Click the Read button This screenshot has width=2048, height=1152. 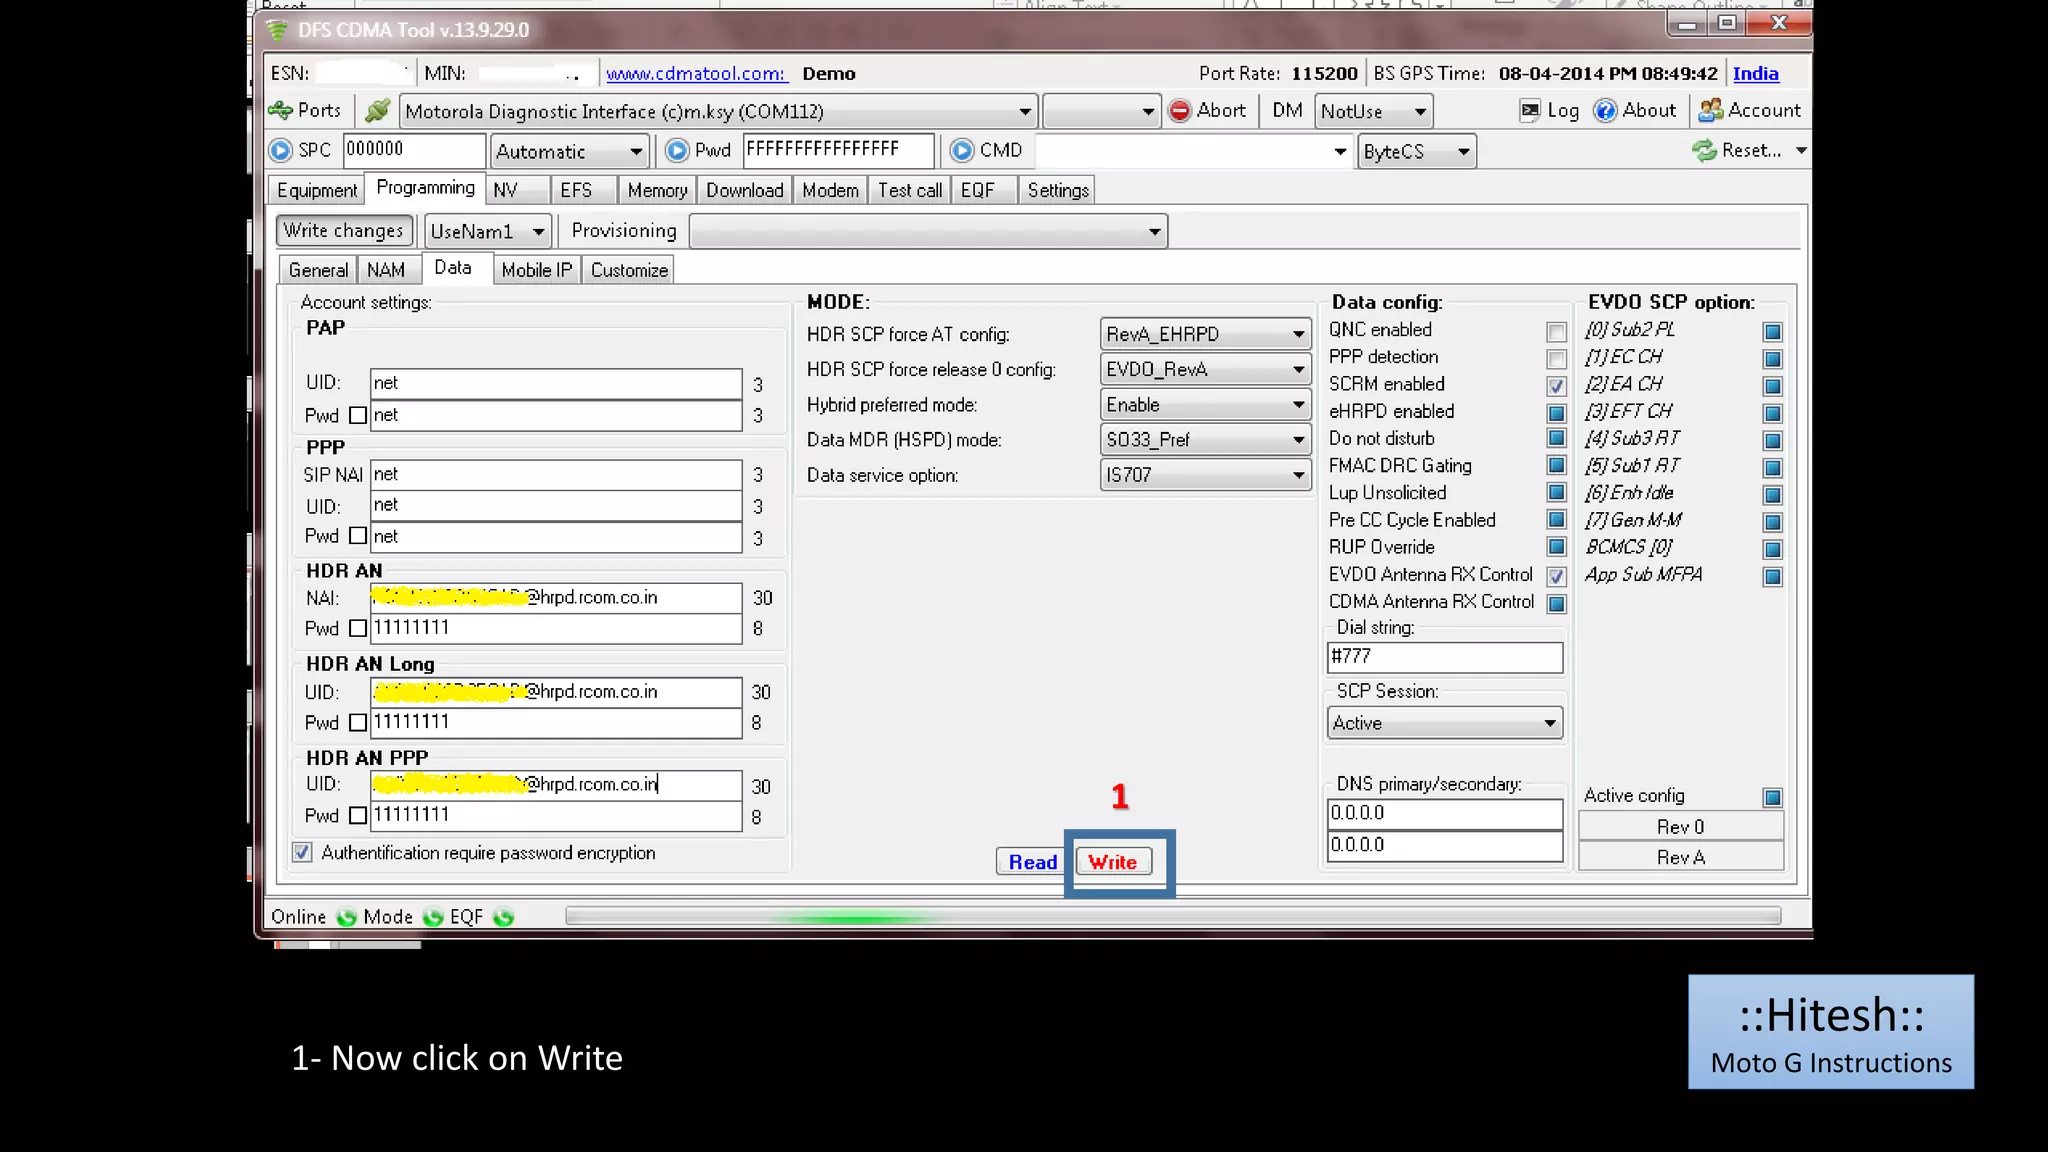click(1033, 862)
